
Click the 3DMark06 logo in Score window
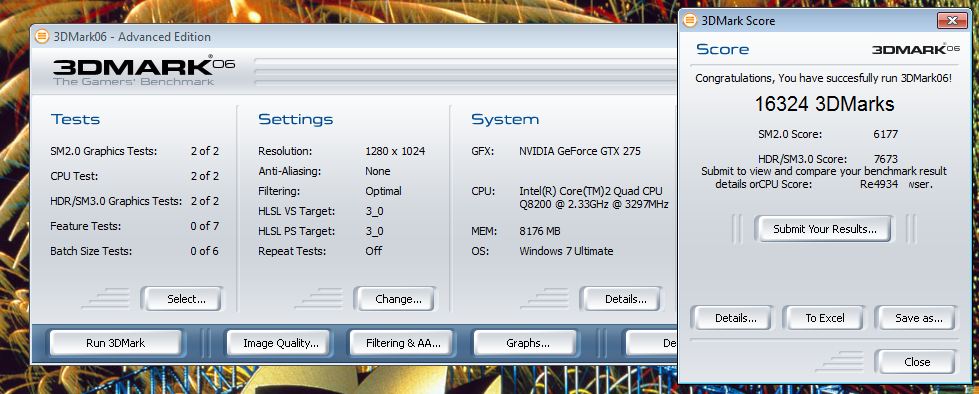(915, 49)
